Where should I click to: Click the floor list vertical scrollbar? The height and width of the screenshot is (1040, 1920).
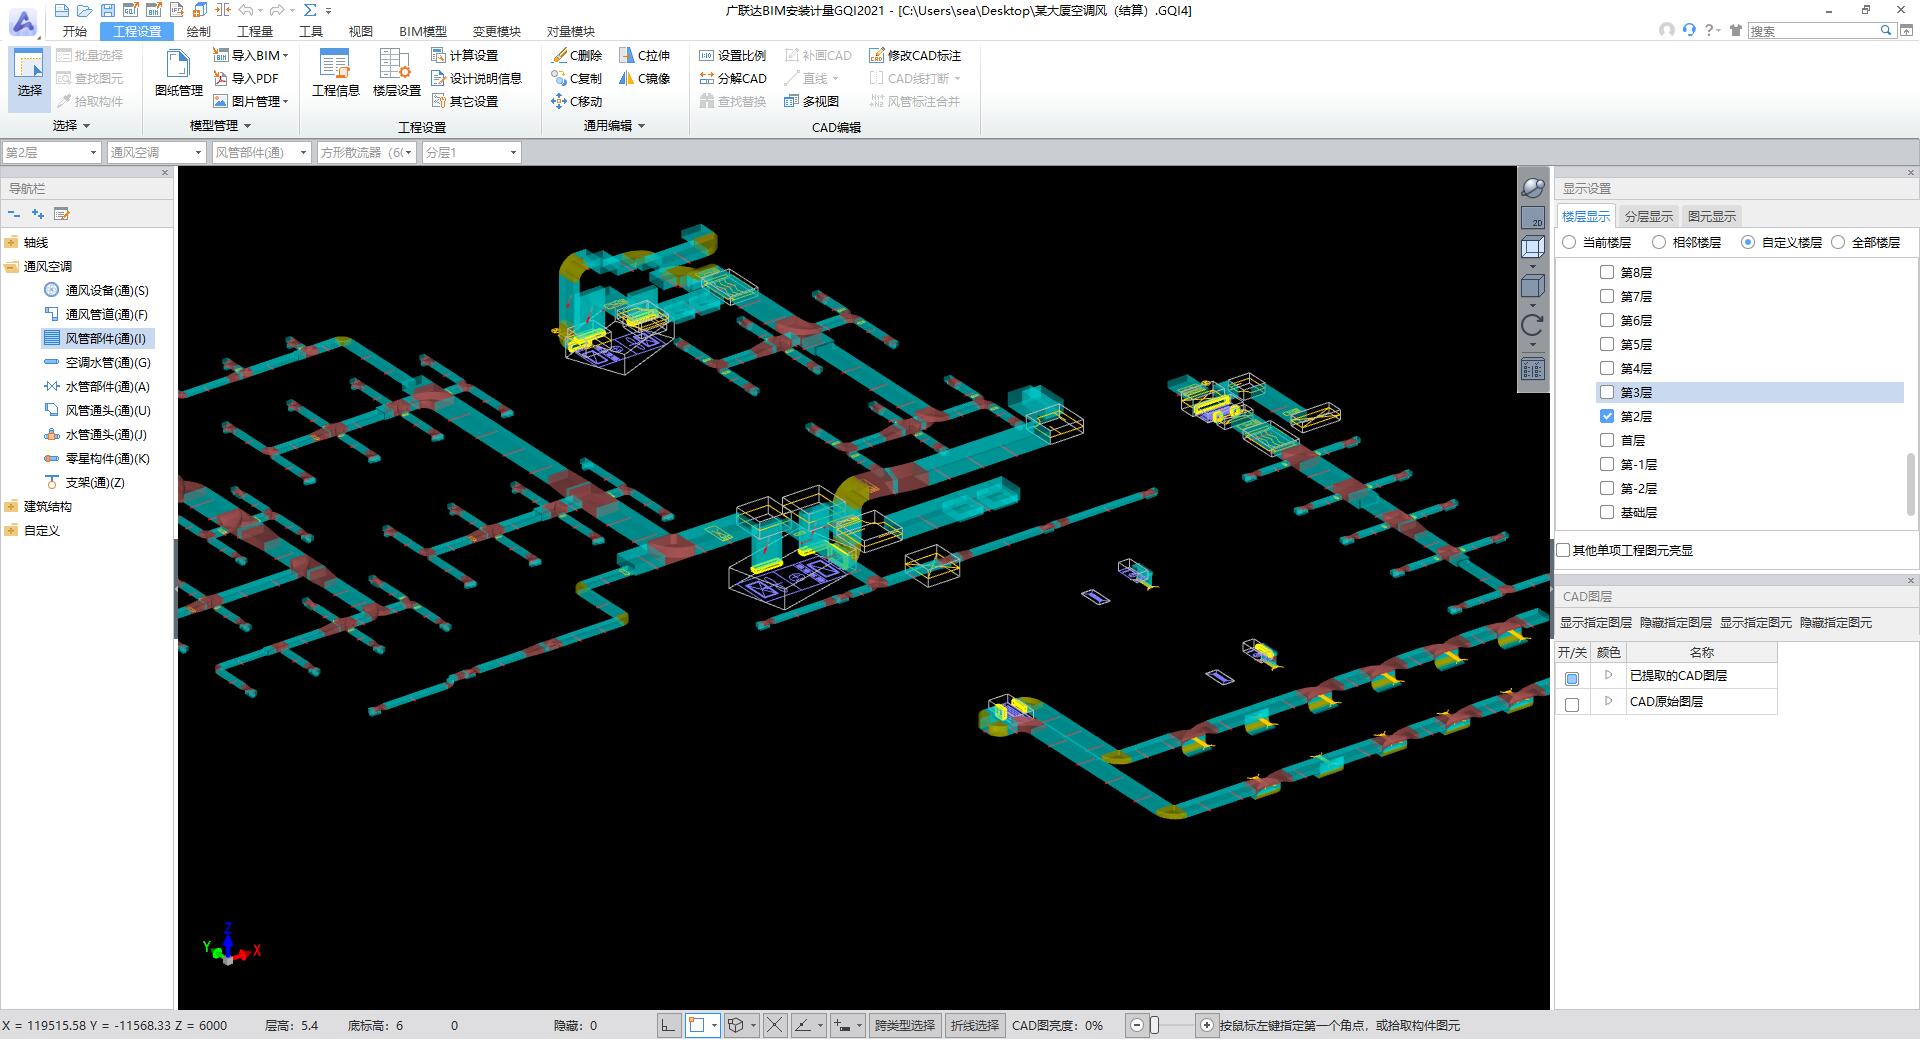[x=1912, y=485]
